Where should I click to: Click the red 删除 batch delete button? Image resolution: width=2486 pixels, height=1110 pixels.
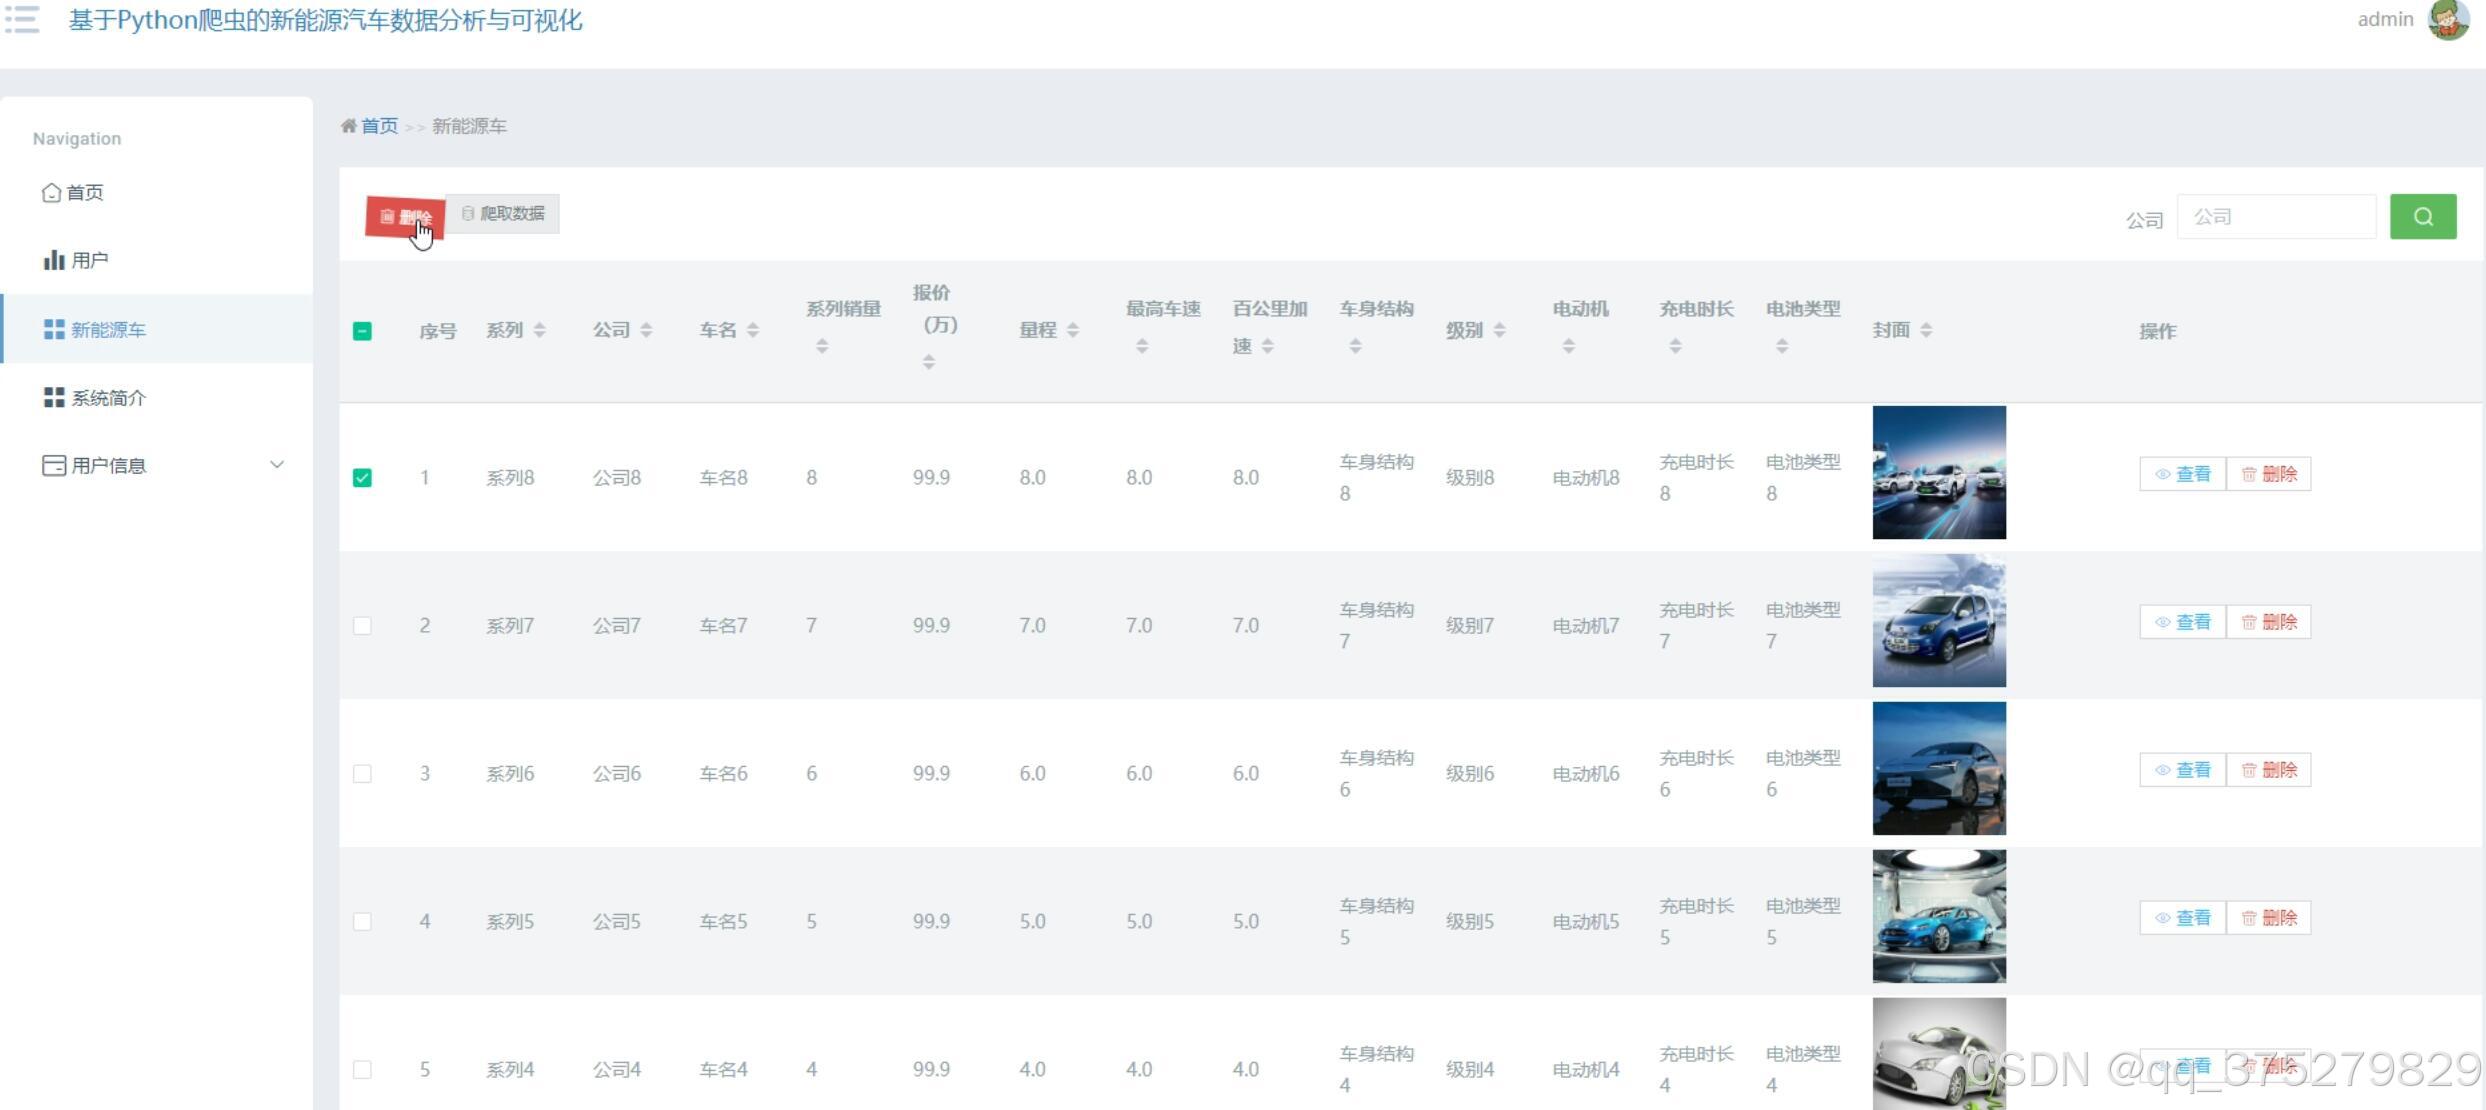(405, 216)
